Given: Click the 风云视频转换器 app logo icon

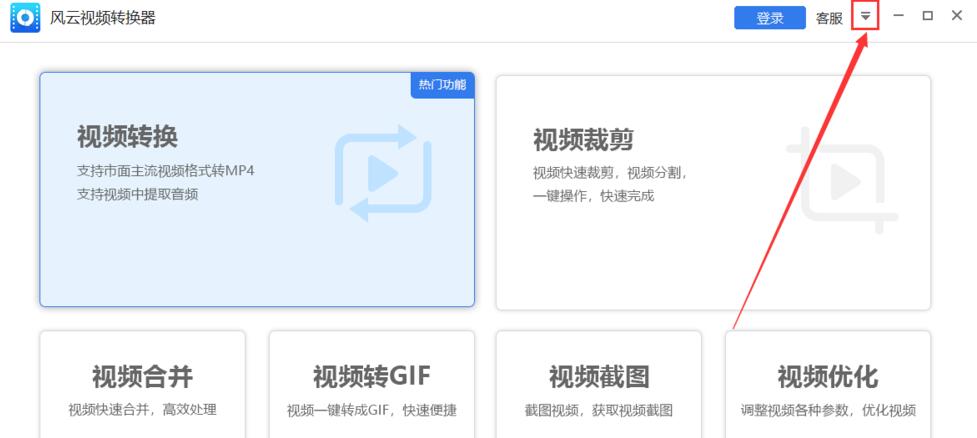Looking at the screenshot, I should (25, 17).
